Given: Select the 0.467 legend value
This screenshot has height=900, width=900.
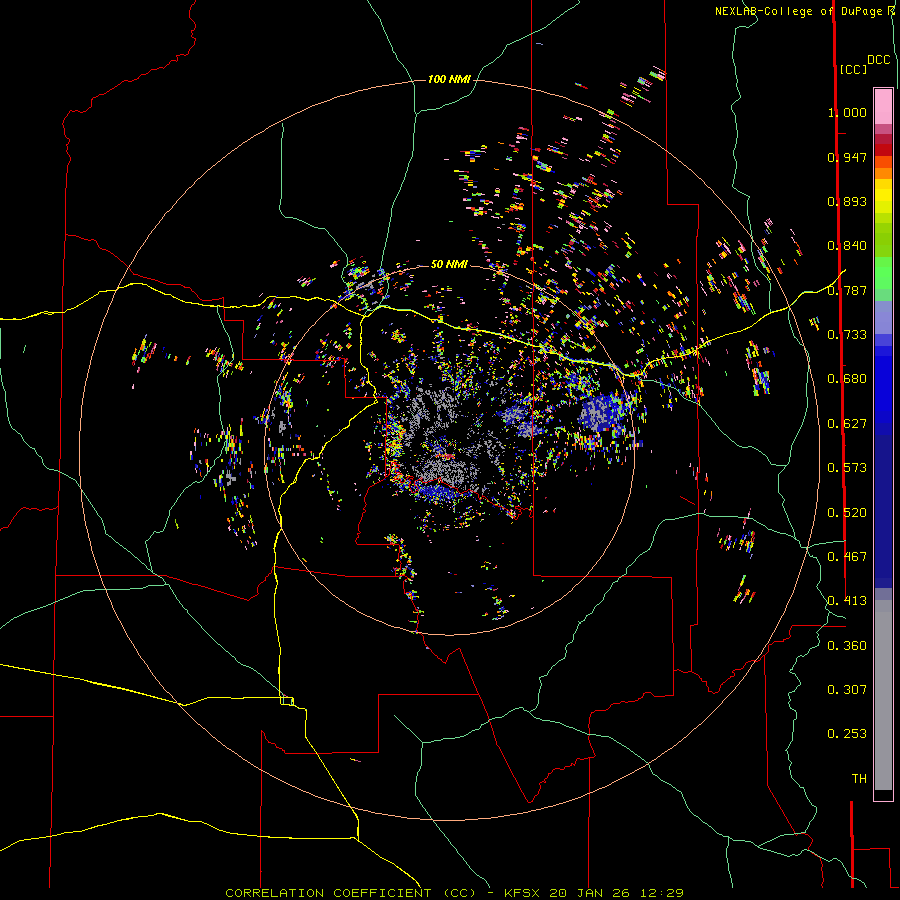Looking at the screenshot, I should pos(847,557).
